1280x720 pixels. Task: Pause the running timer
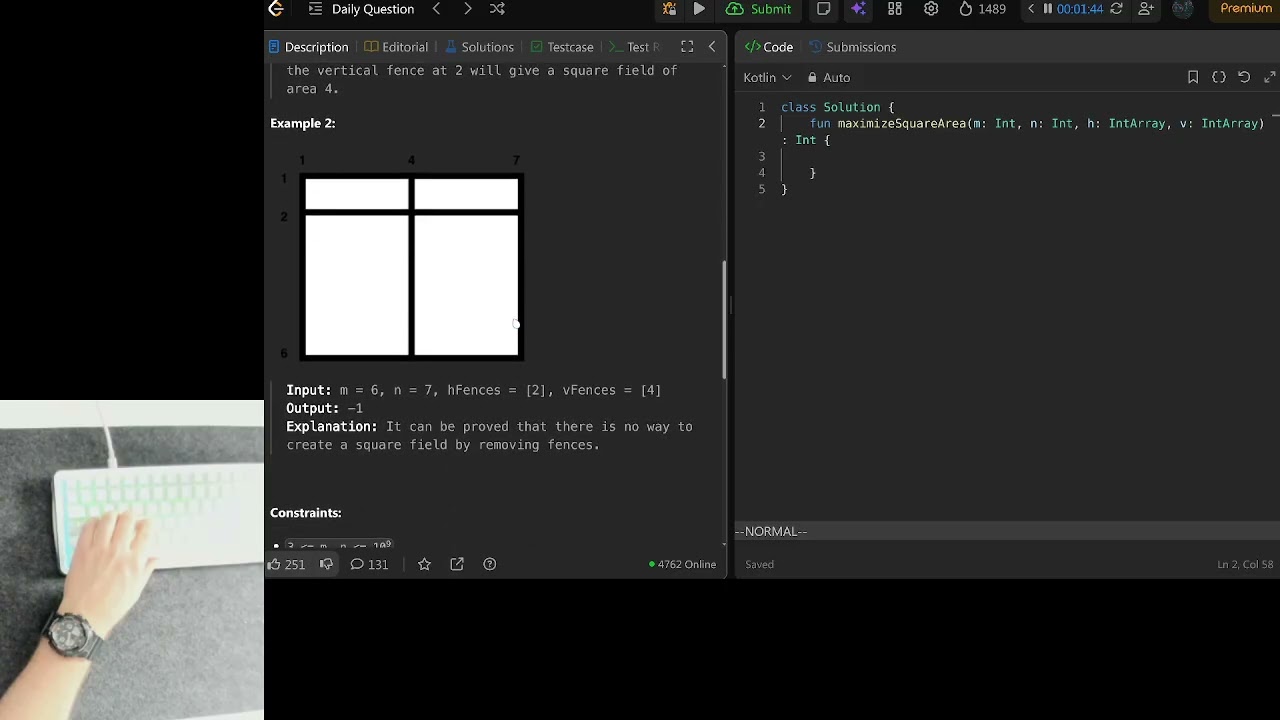1047,9
